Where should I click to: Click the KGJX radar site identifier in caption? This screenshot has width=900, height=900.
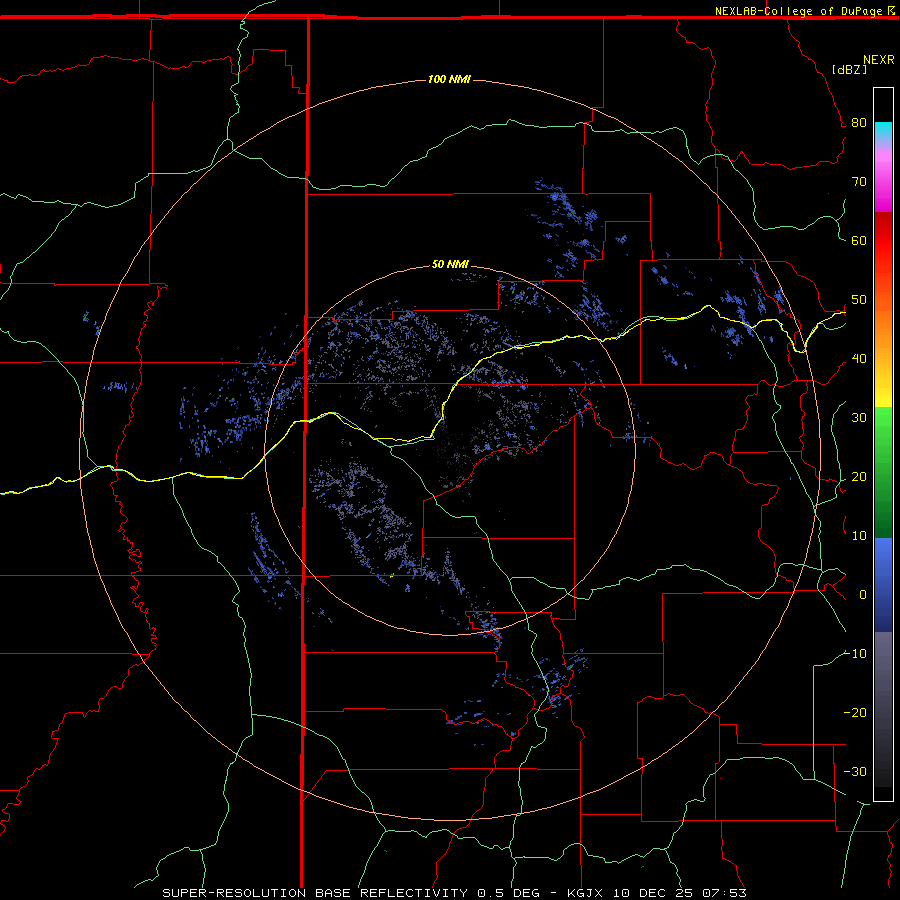tap(585, 893)
